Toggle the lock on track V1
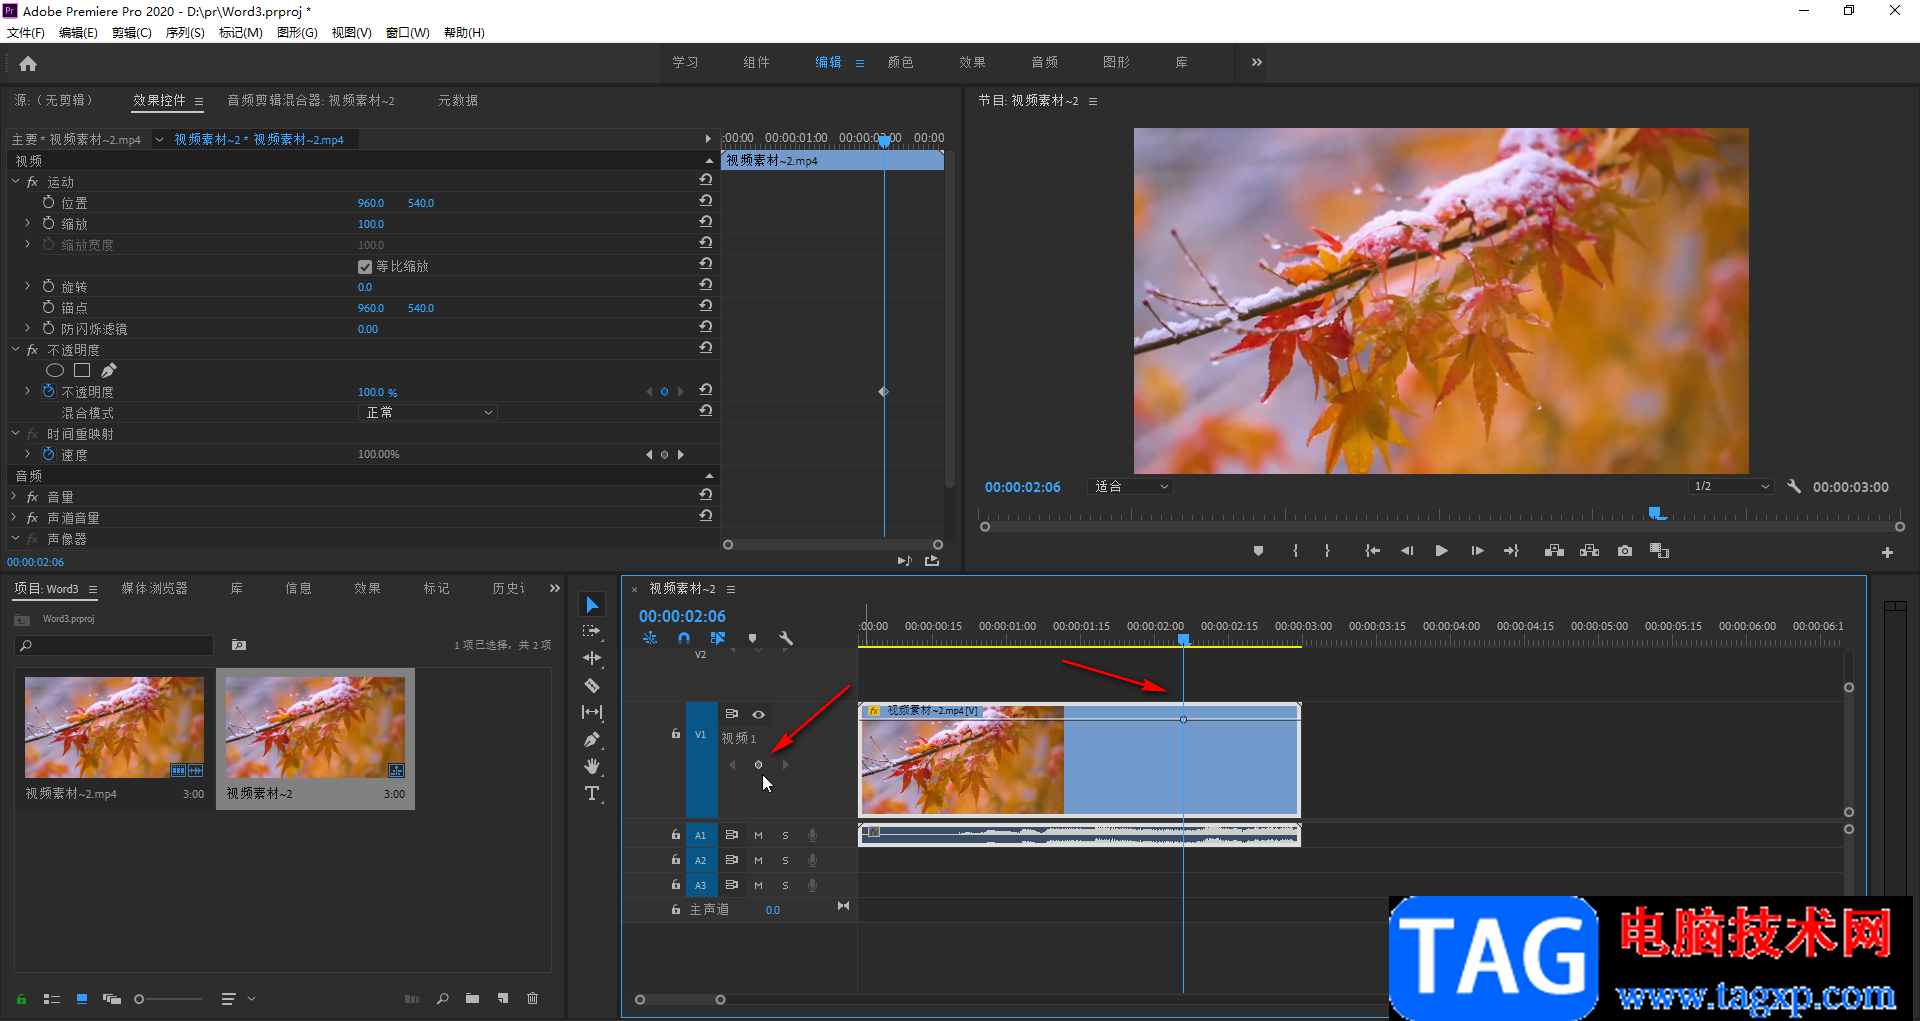The width and height of the screenshot is (1920, 1021). point(676,733)
